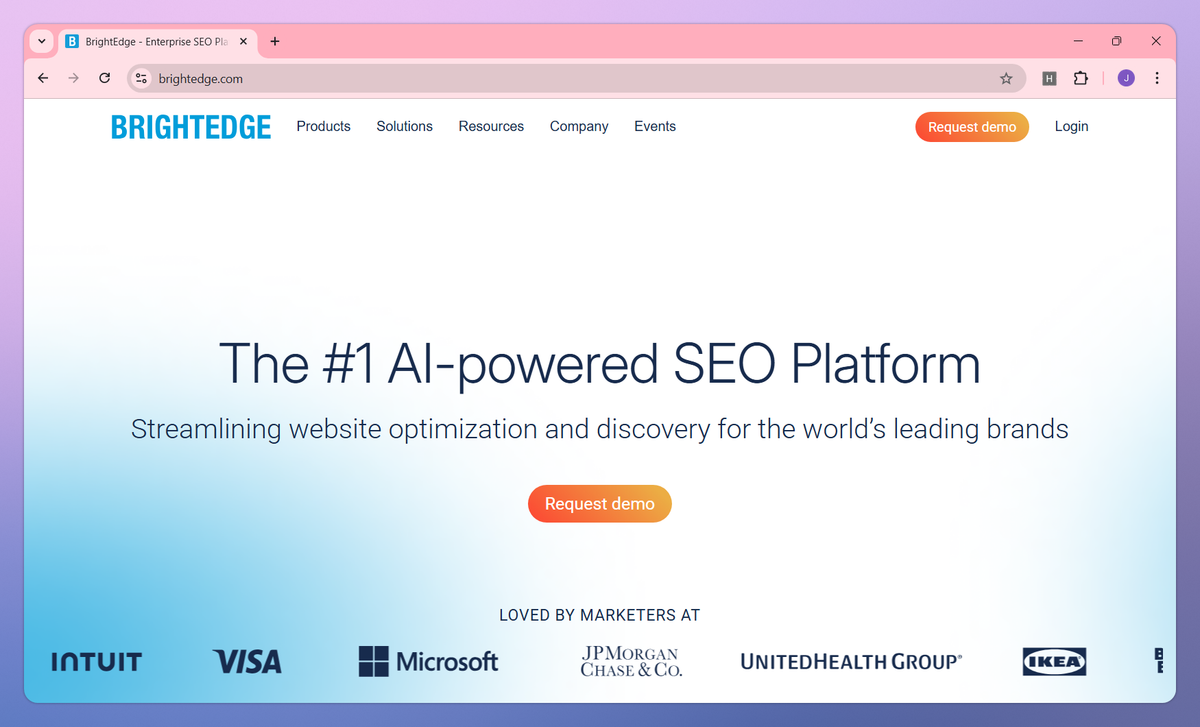This screenshot has height=727, width=1200.
Task: Reload the page with refresh icon
Action: click(x=104, y=78)
